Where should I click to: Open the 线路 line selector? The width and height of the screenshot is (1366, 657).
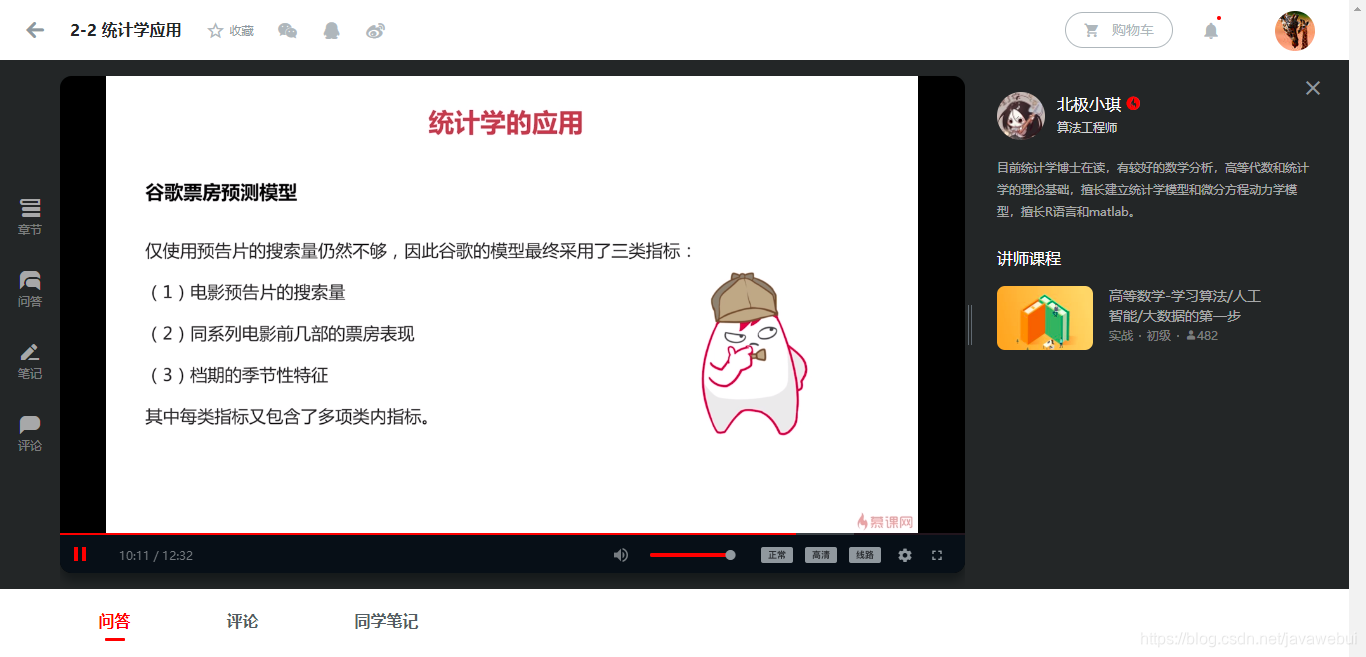(x=865, y=555)
